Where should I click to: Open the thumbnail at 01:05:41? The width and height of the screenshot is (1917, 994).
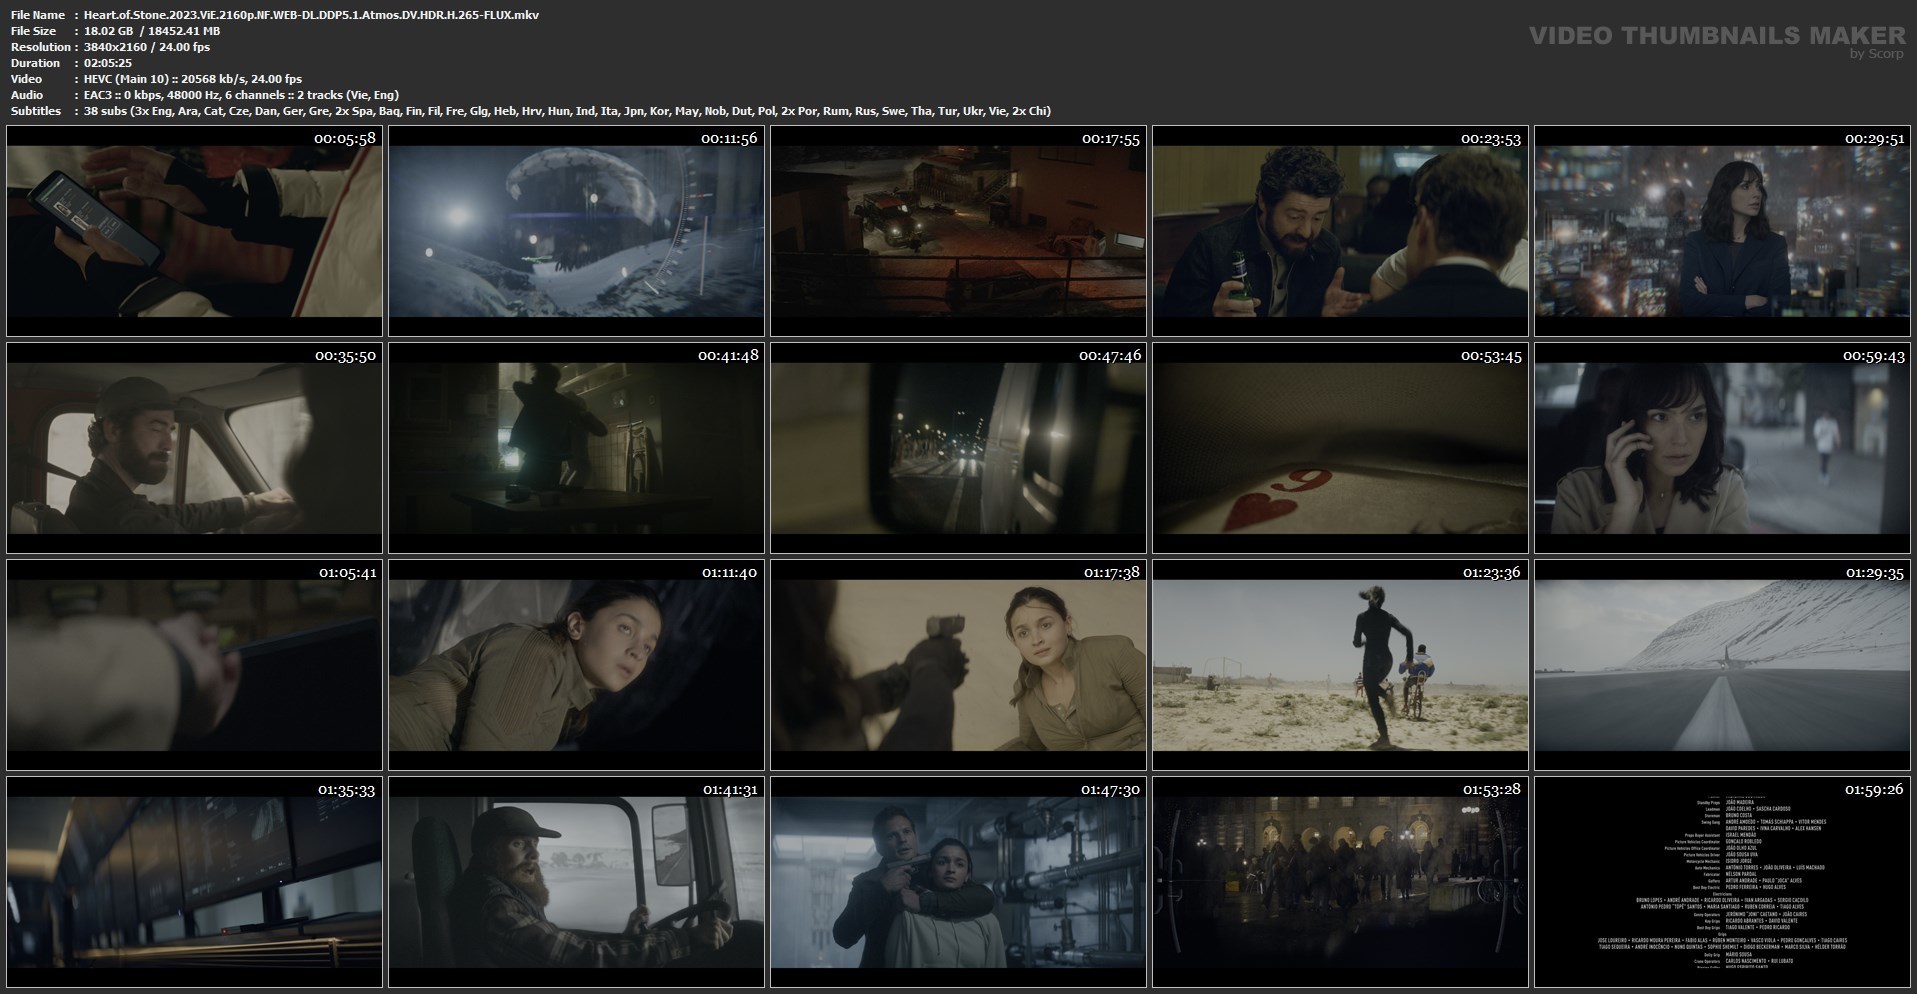194,665
